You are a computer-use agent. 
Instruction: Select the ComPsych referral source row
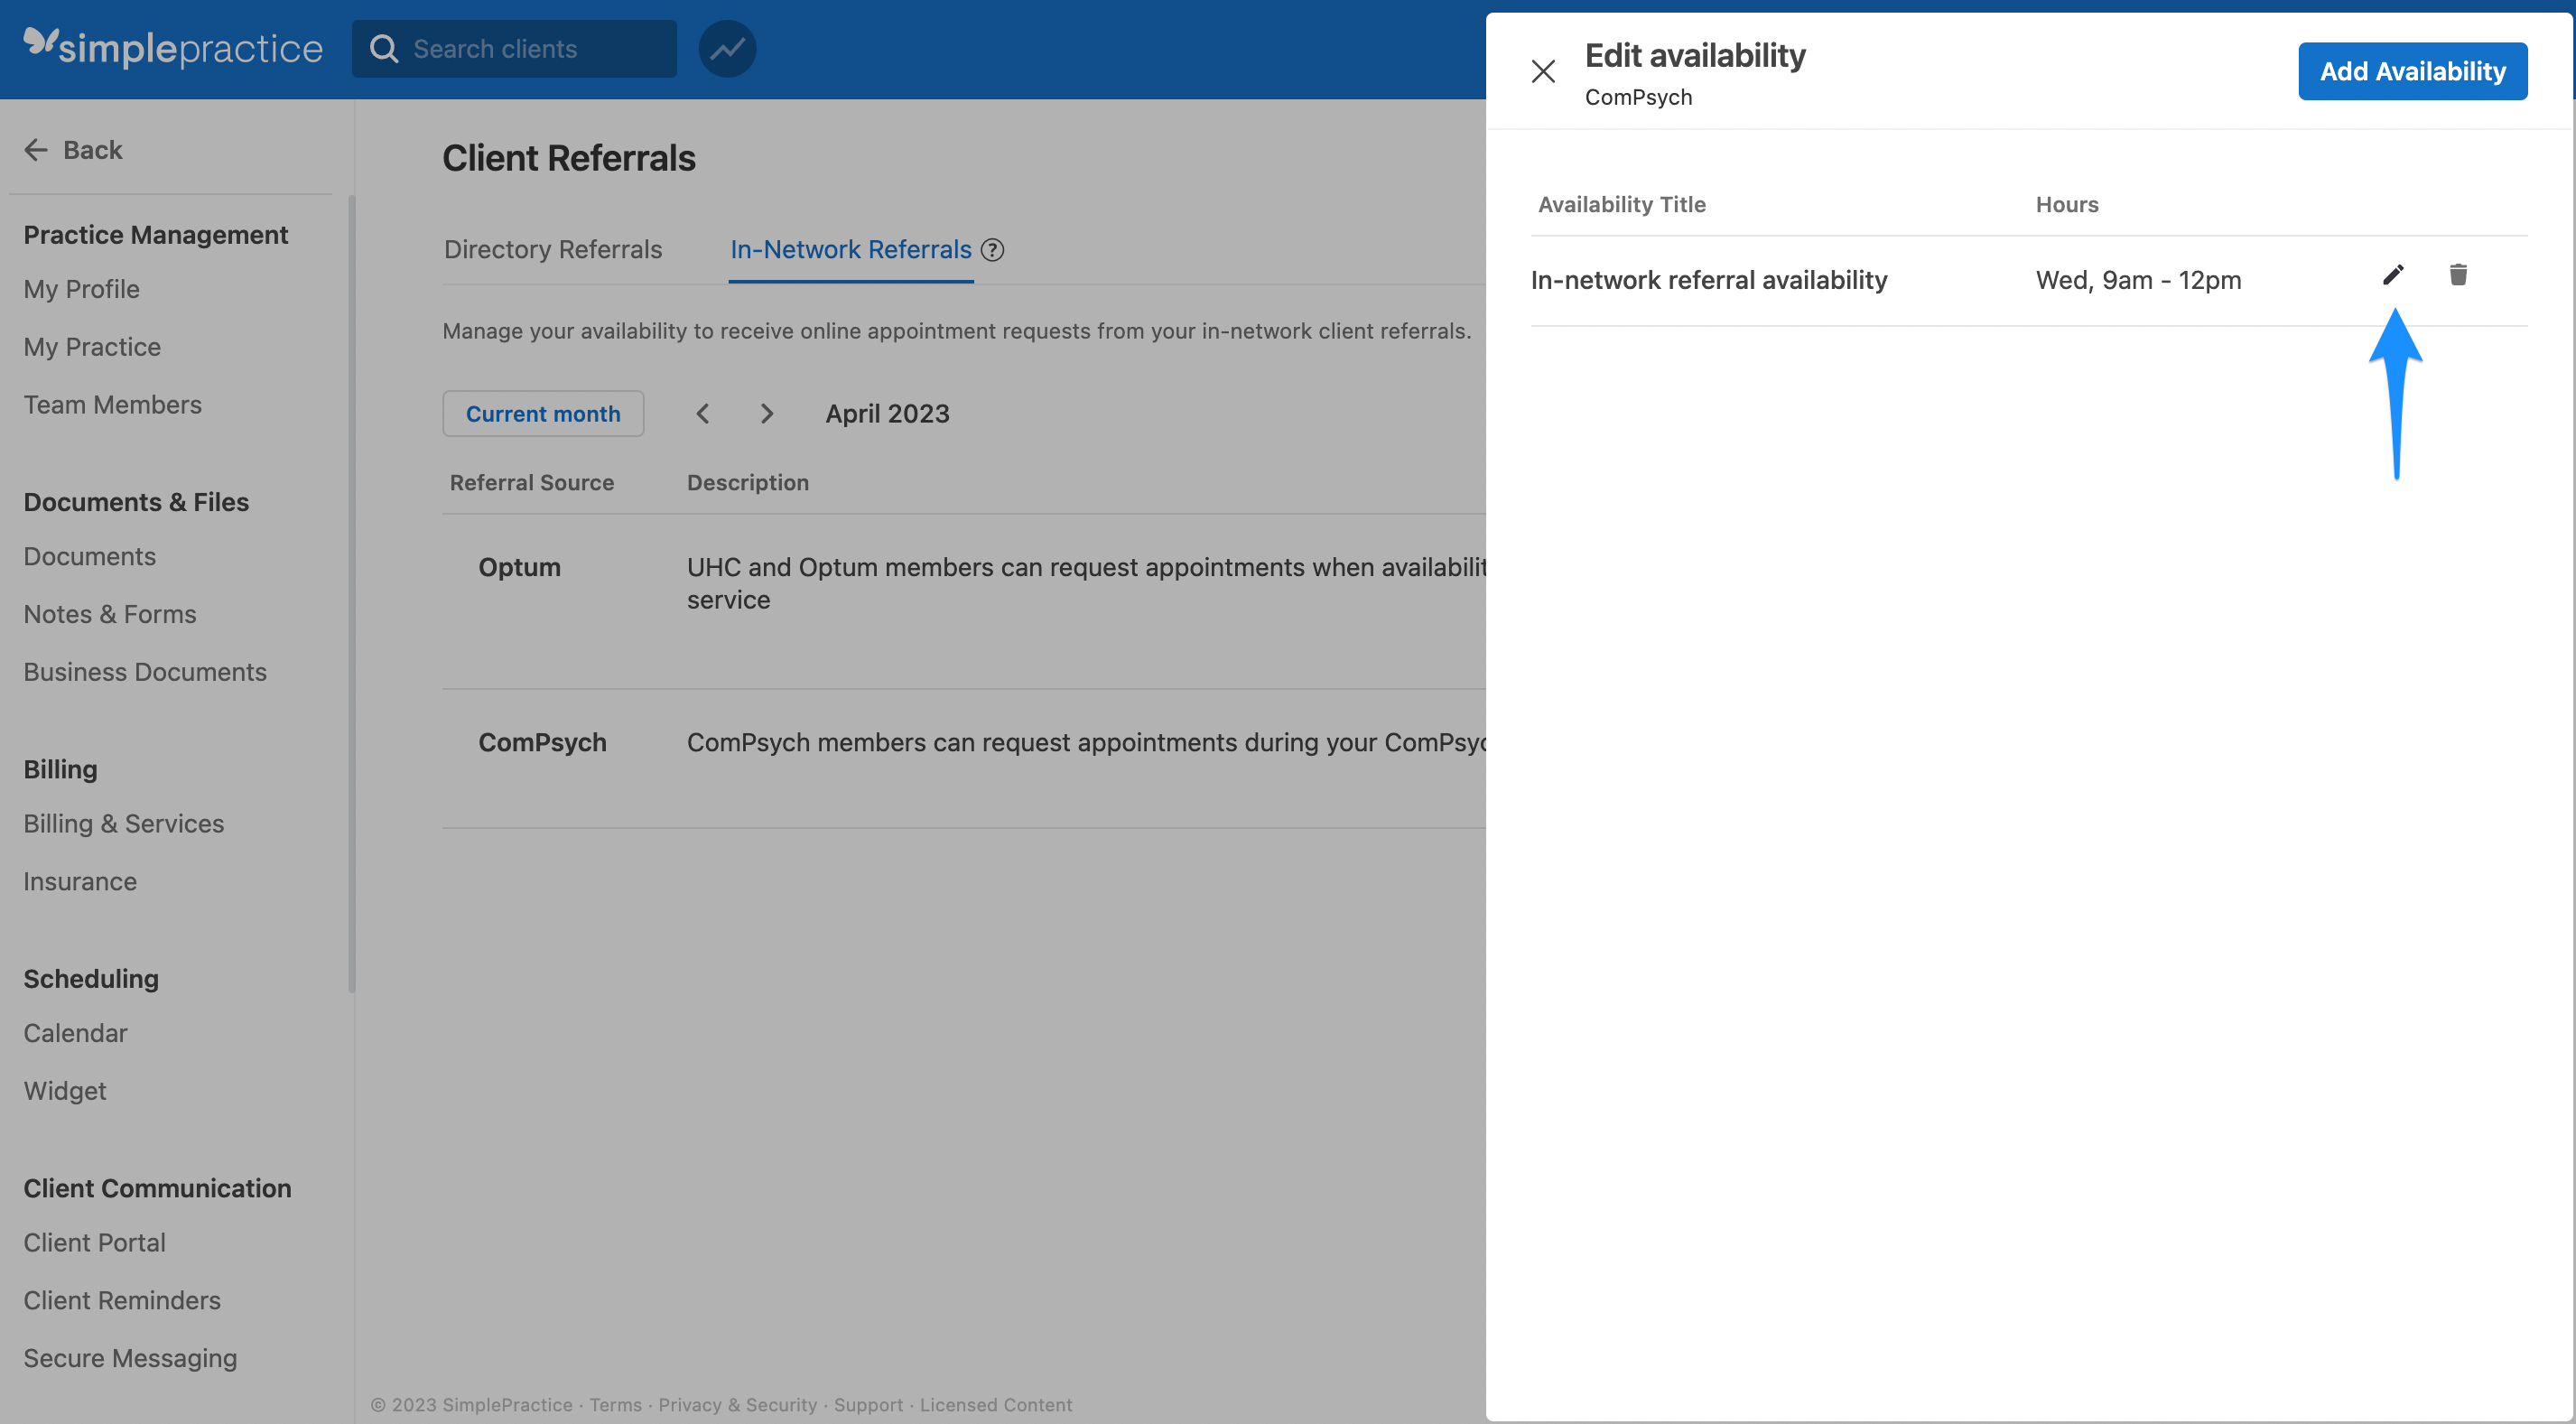point(964,758)
